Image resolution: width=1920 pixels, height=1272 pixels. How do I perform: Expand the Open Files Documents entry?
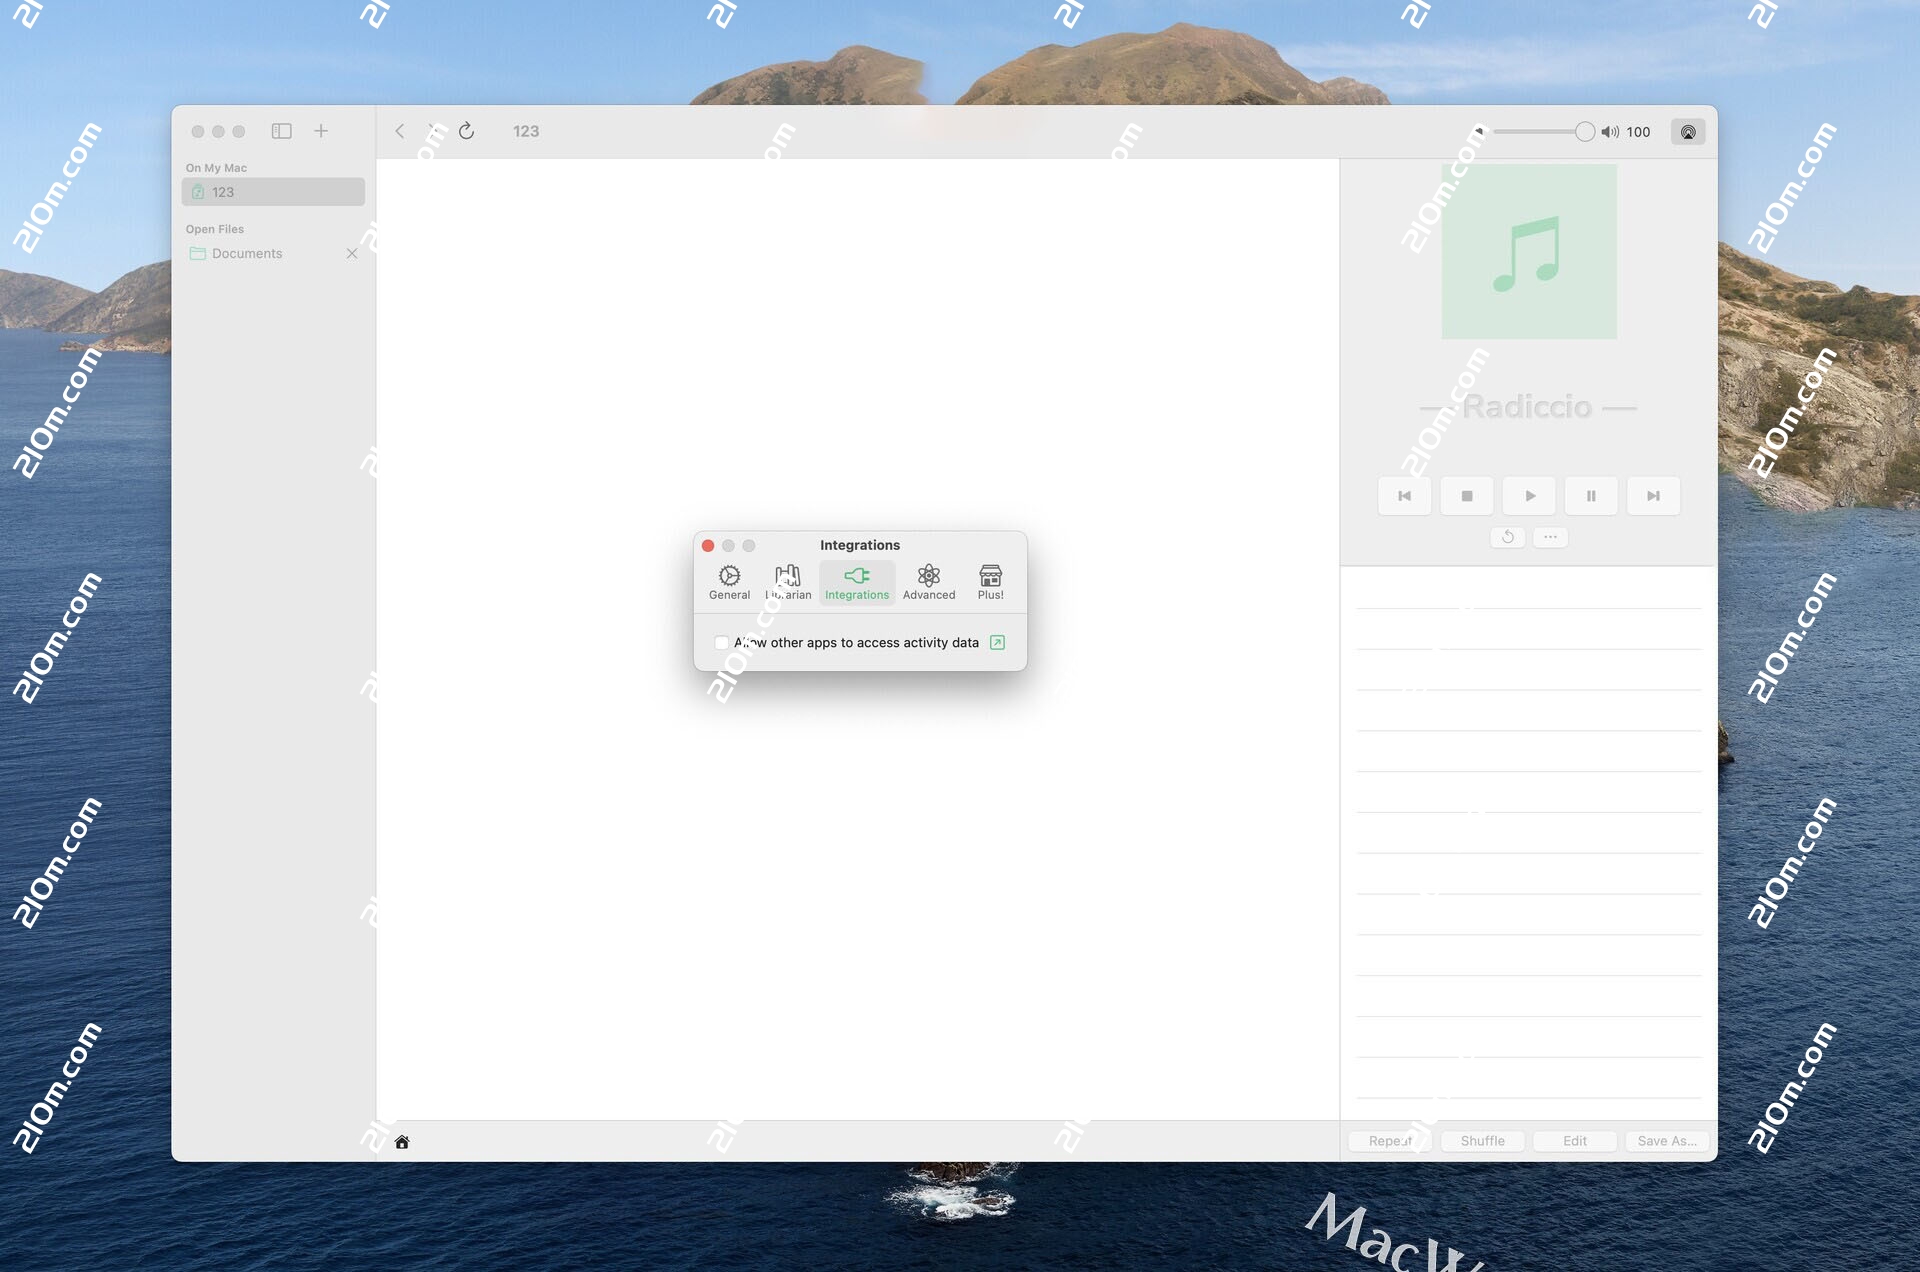(x=246, y=253)
